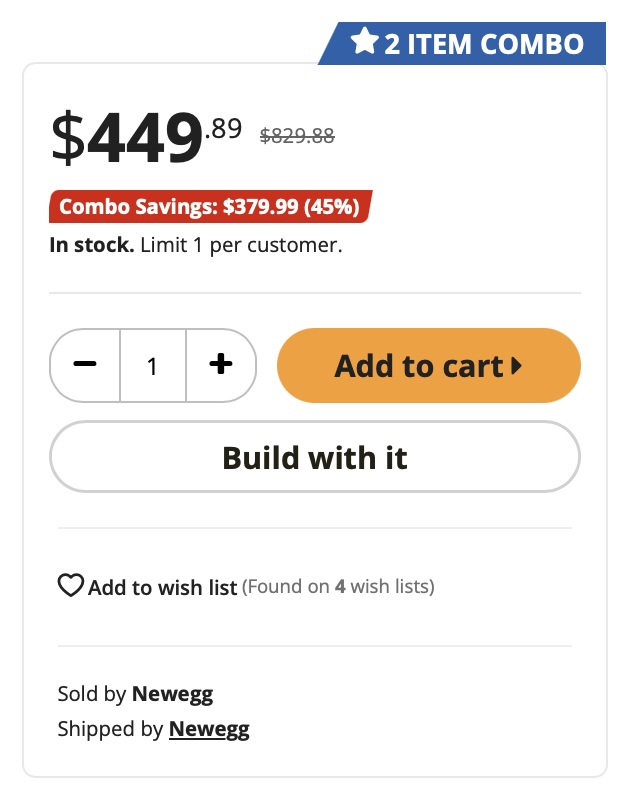Click Add to wish list link
The height and width of the screenshot is (800, 640).
pos(162,587)
